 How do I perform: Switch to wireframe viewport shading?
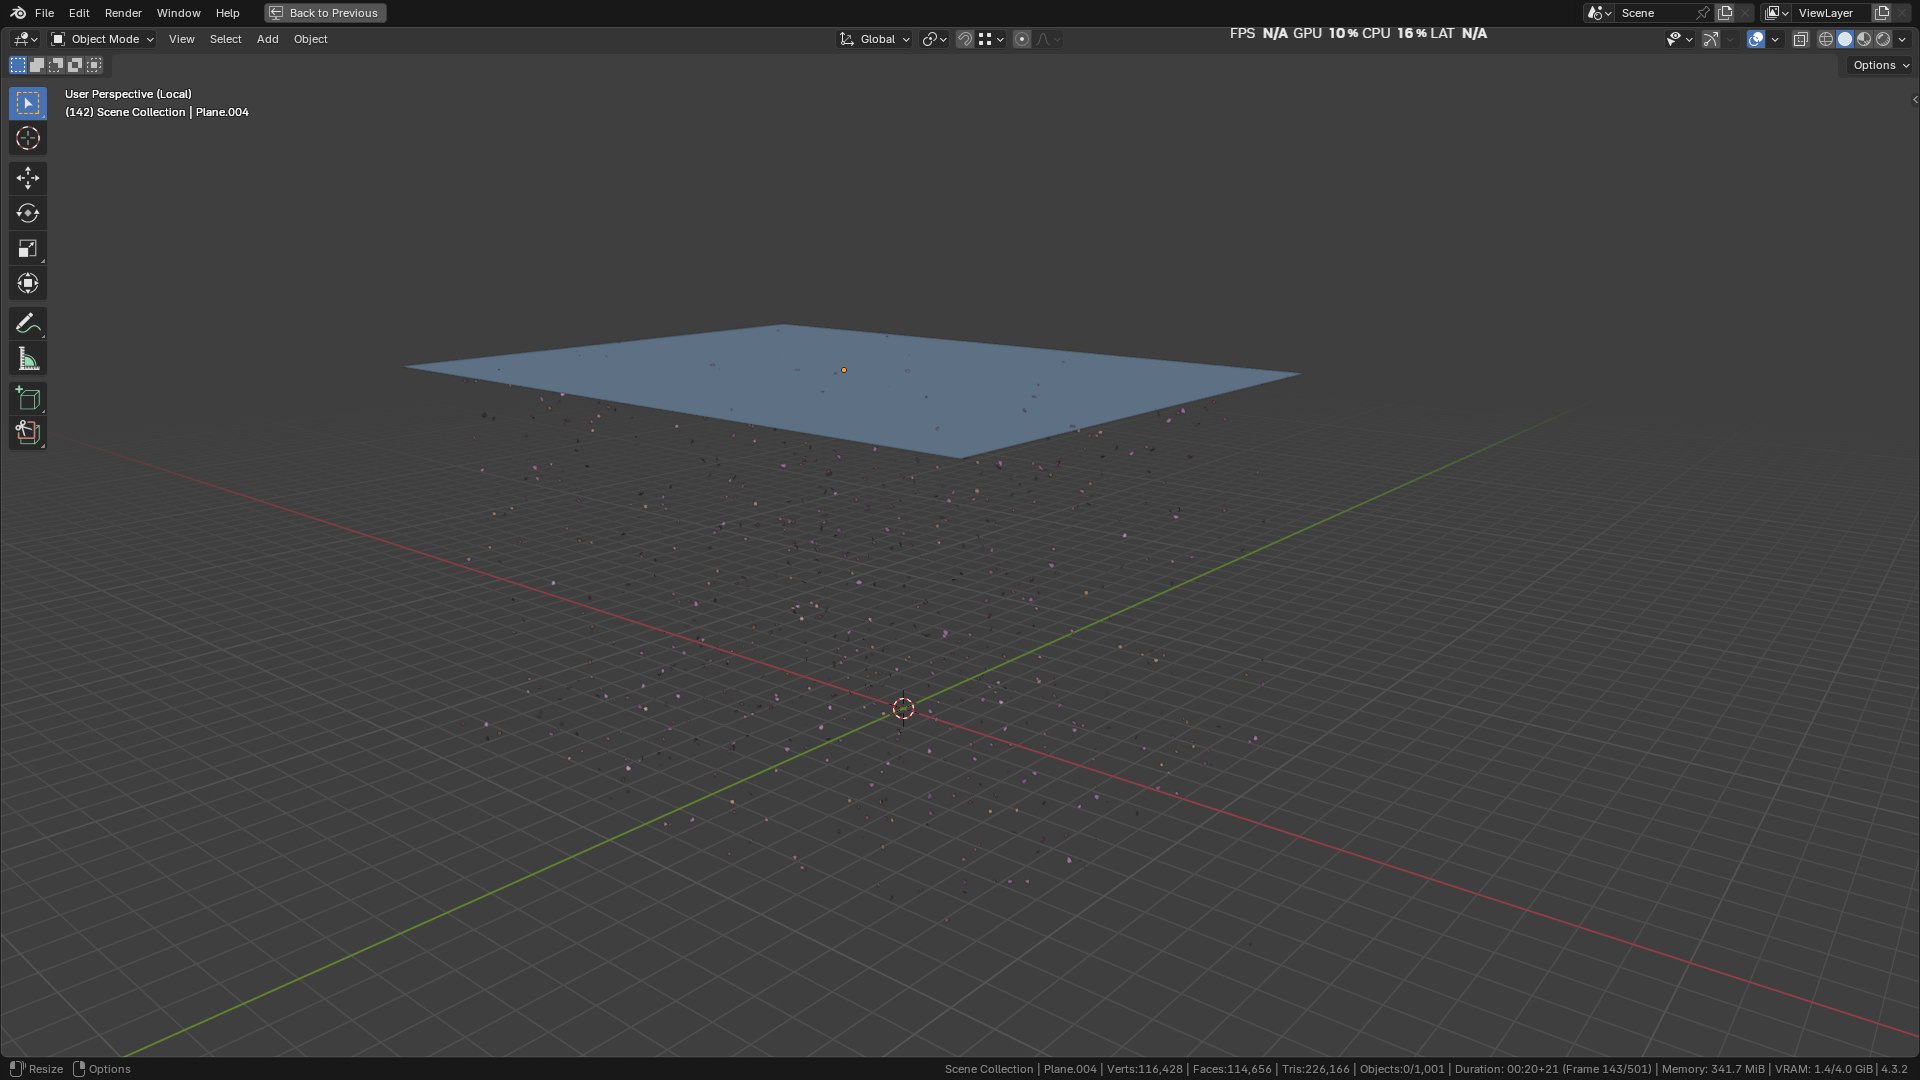1825,39
